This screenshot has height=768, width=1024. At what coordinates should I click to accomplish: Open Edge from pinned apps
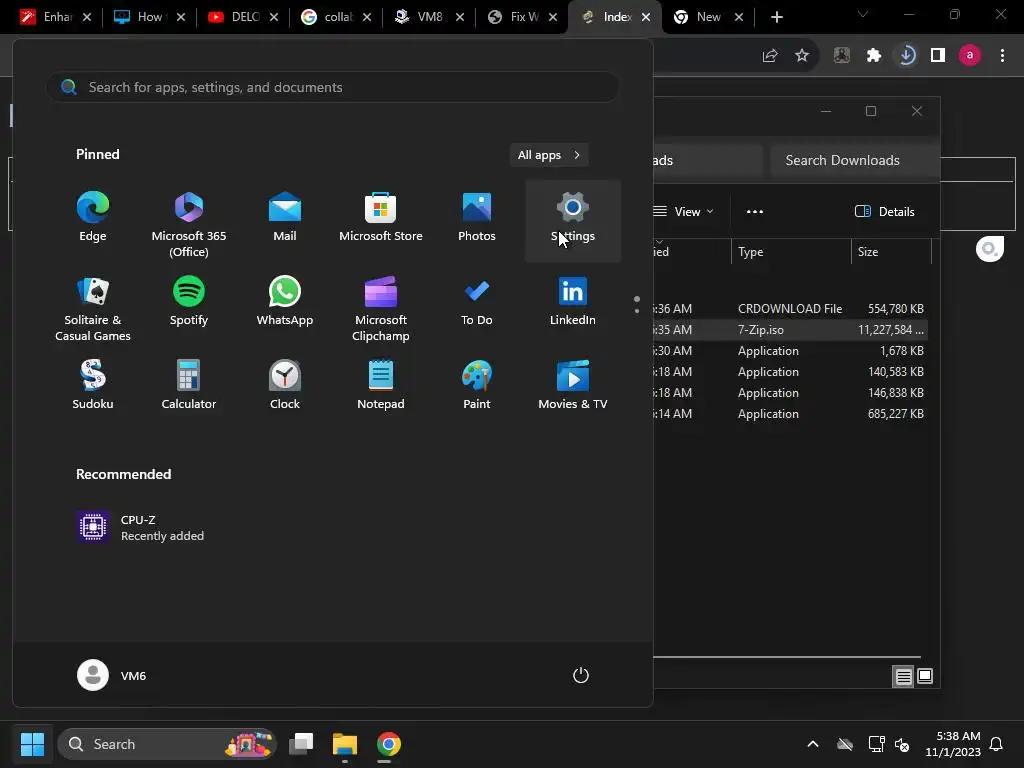(93, 218)
